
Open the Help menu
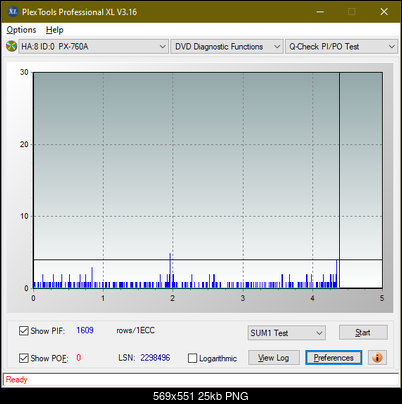pos(55,30)
